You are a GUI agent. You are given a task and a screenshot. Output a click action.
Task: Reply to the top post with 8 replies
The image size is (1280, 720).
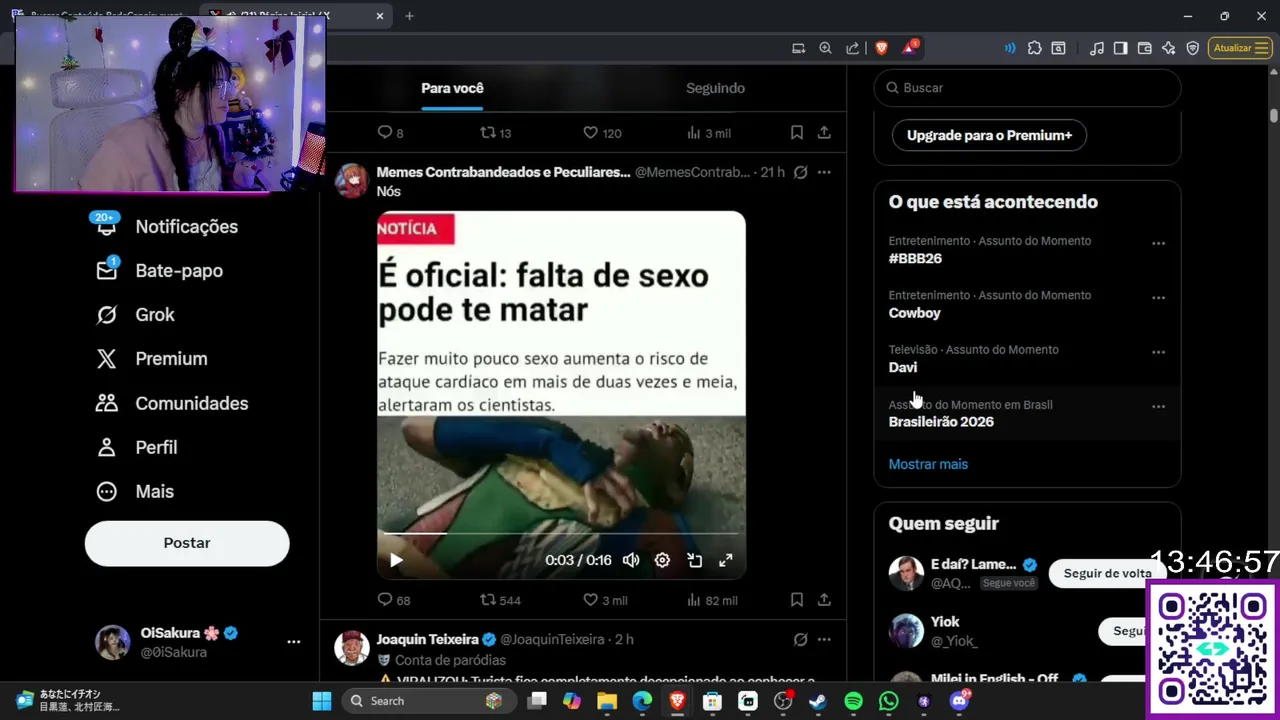tap(390, 133)
